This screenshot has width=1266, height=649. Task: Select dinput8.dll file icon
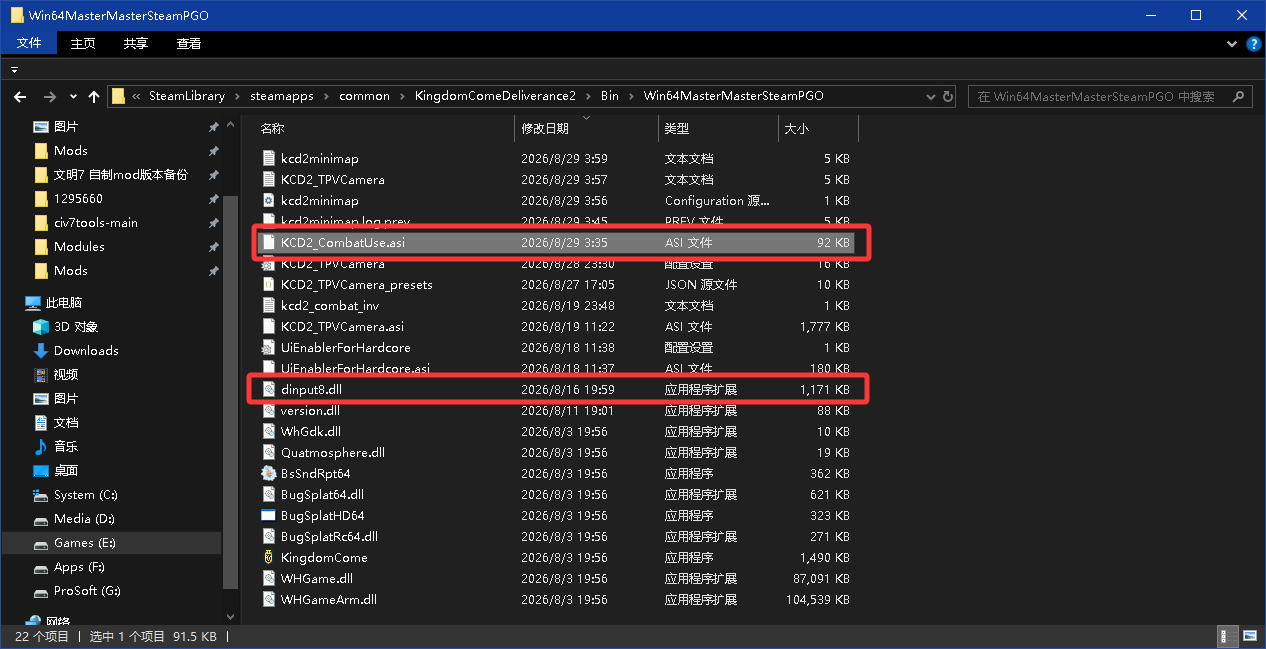tap(268, 389)
